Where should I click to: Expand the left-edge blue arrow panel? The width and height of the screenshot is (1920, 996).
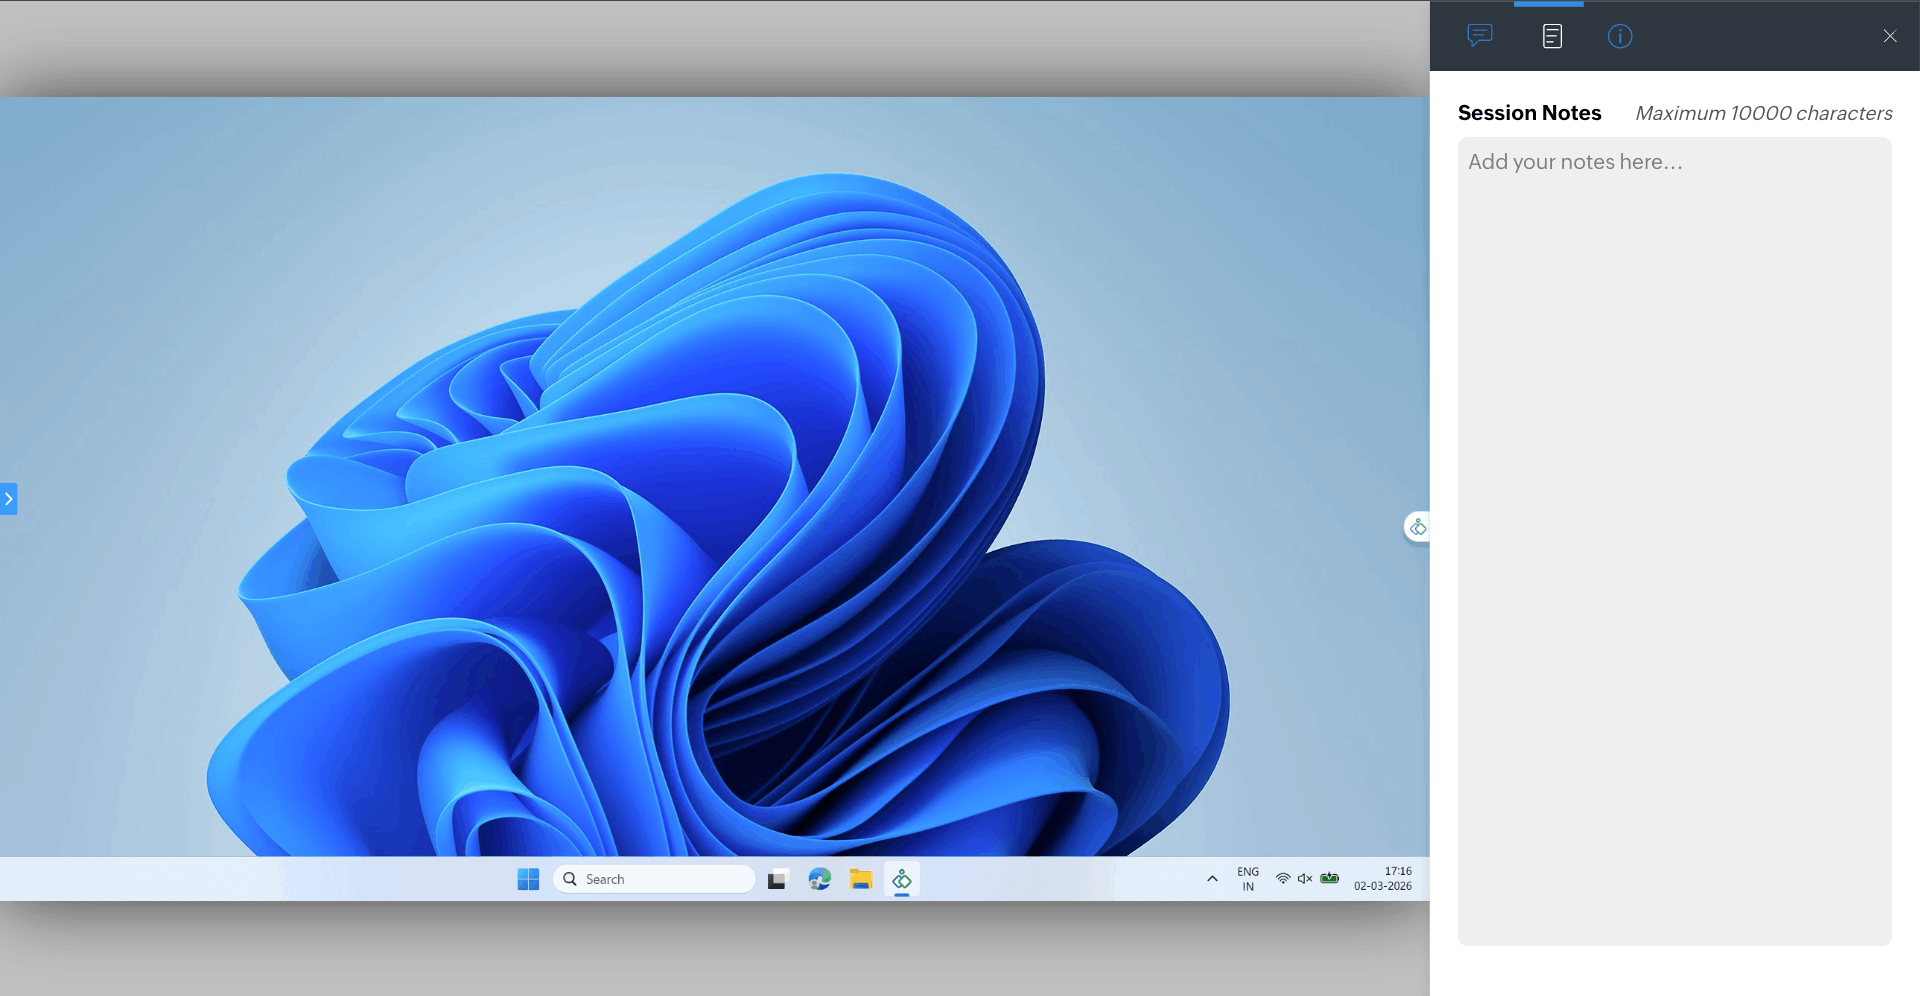coord(9,499)
